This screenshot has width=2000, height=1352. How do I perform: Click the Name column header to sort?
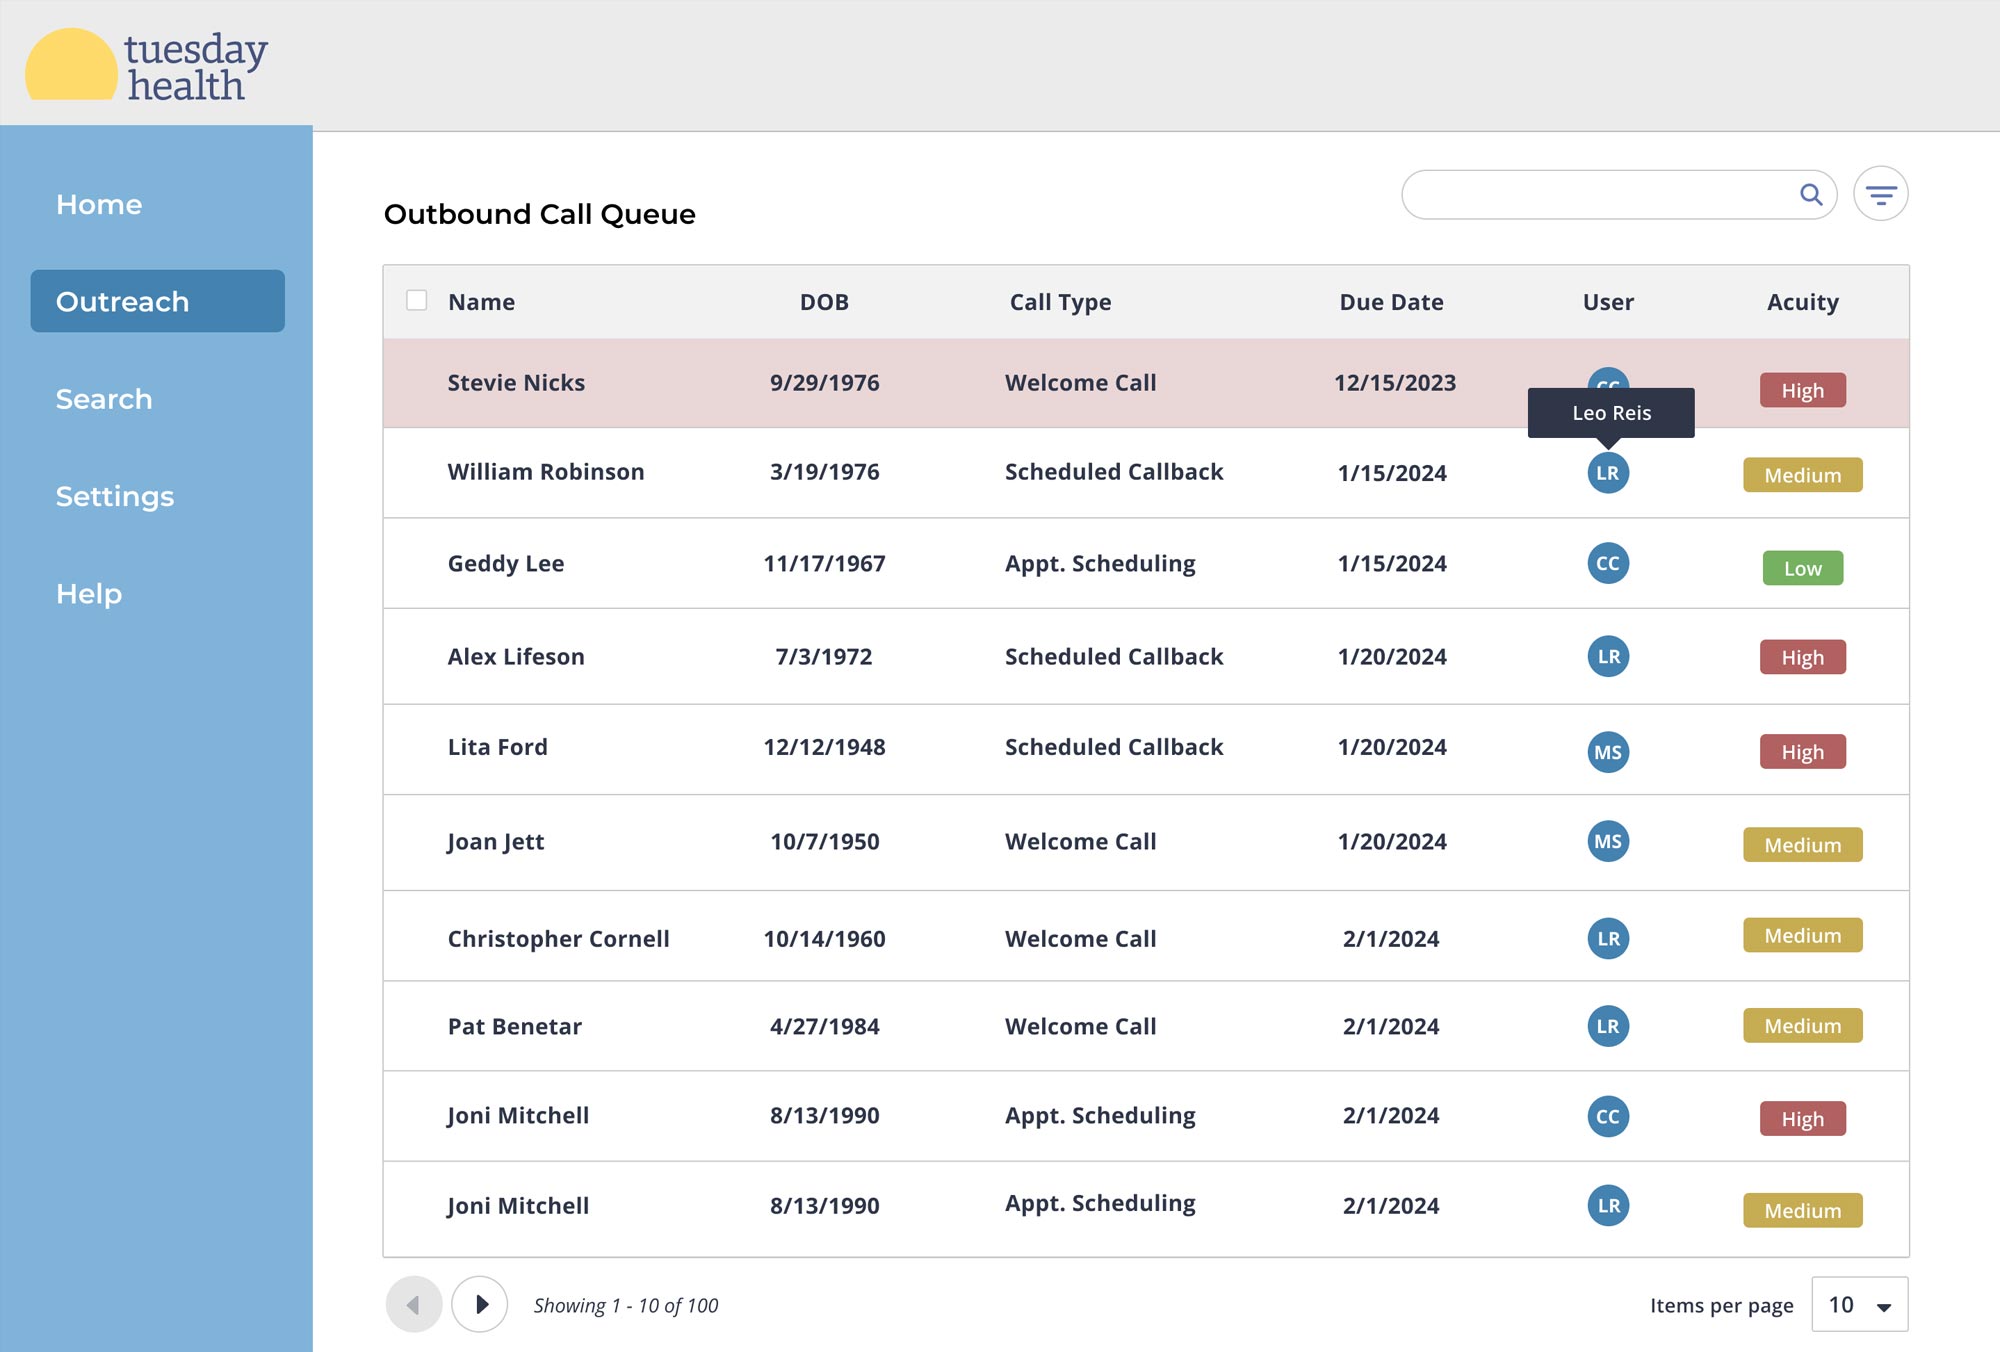tap(481, 300)
